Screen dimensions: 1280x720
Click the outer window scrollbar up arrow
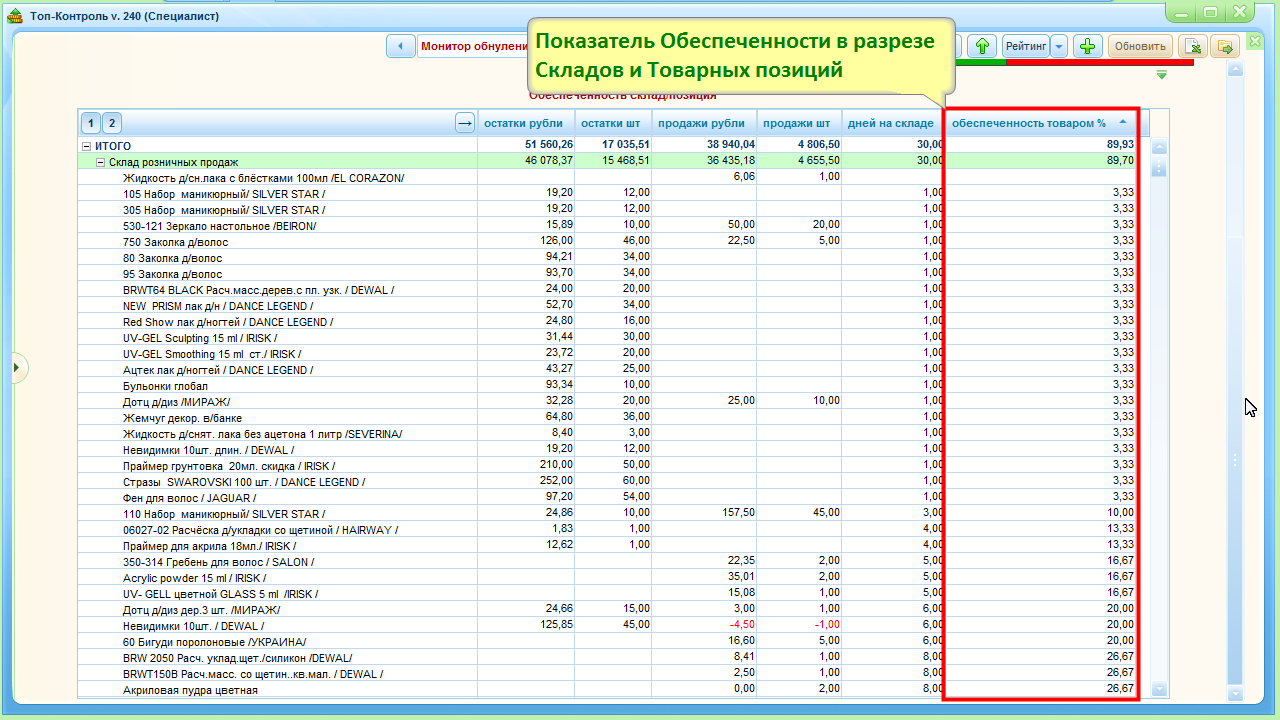(x=1235, y=70)
